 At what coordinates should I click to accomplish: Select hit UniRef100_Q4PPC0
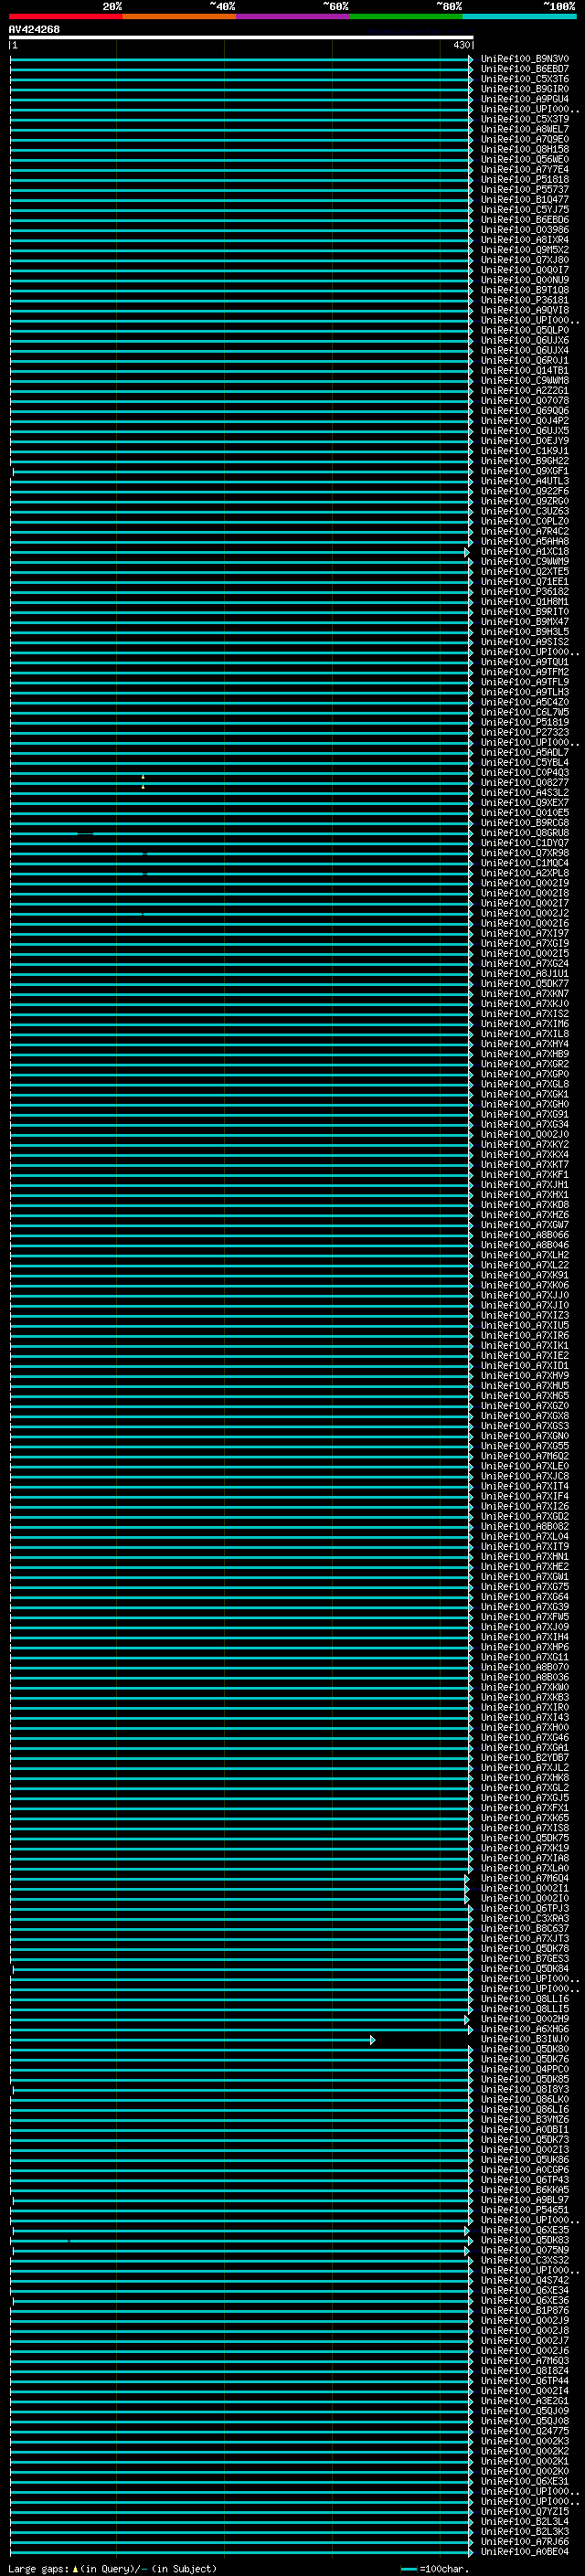click(x=525, y=2069)
